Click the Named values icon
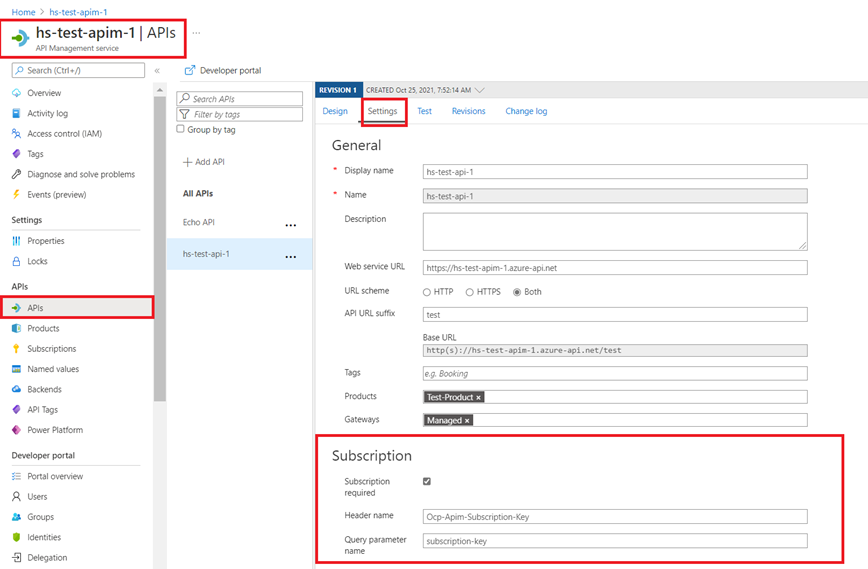This screenshot has height=569, width=868. 17,369
